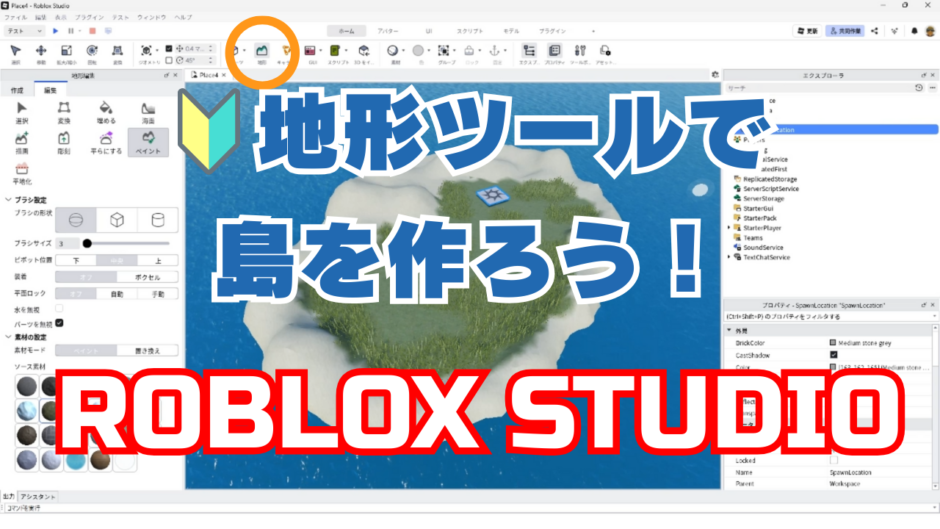Image resolution: width=940 pixels, height=529 pixels.
Task: Switch to the Create (作成) terrain tab
Action: 17,90
